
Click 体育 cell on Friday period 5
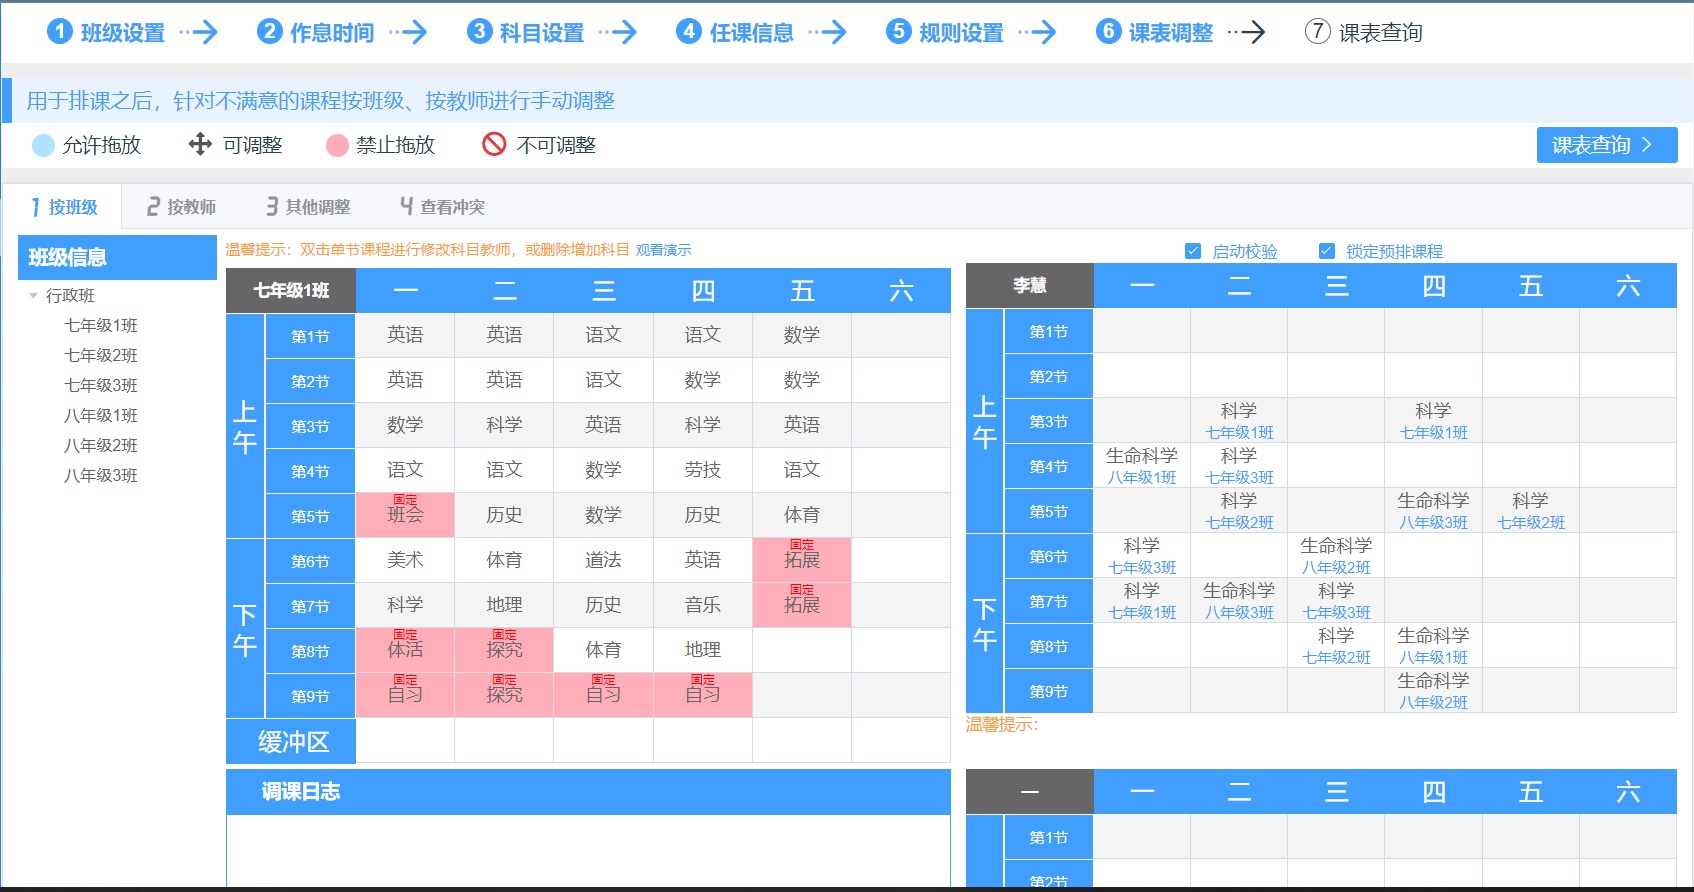tap(802, 515)
